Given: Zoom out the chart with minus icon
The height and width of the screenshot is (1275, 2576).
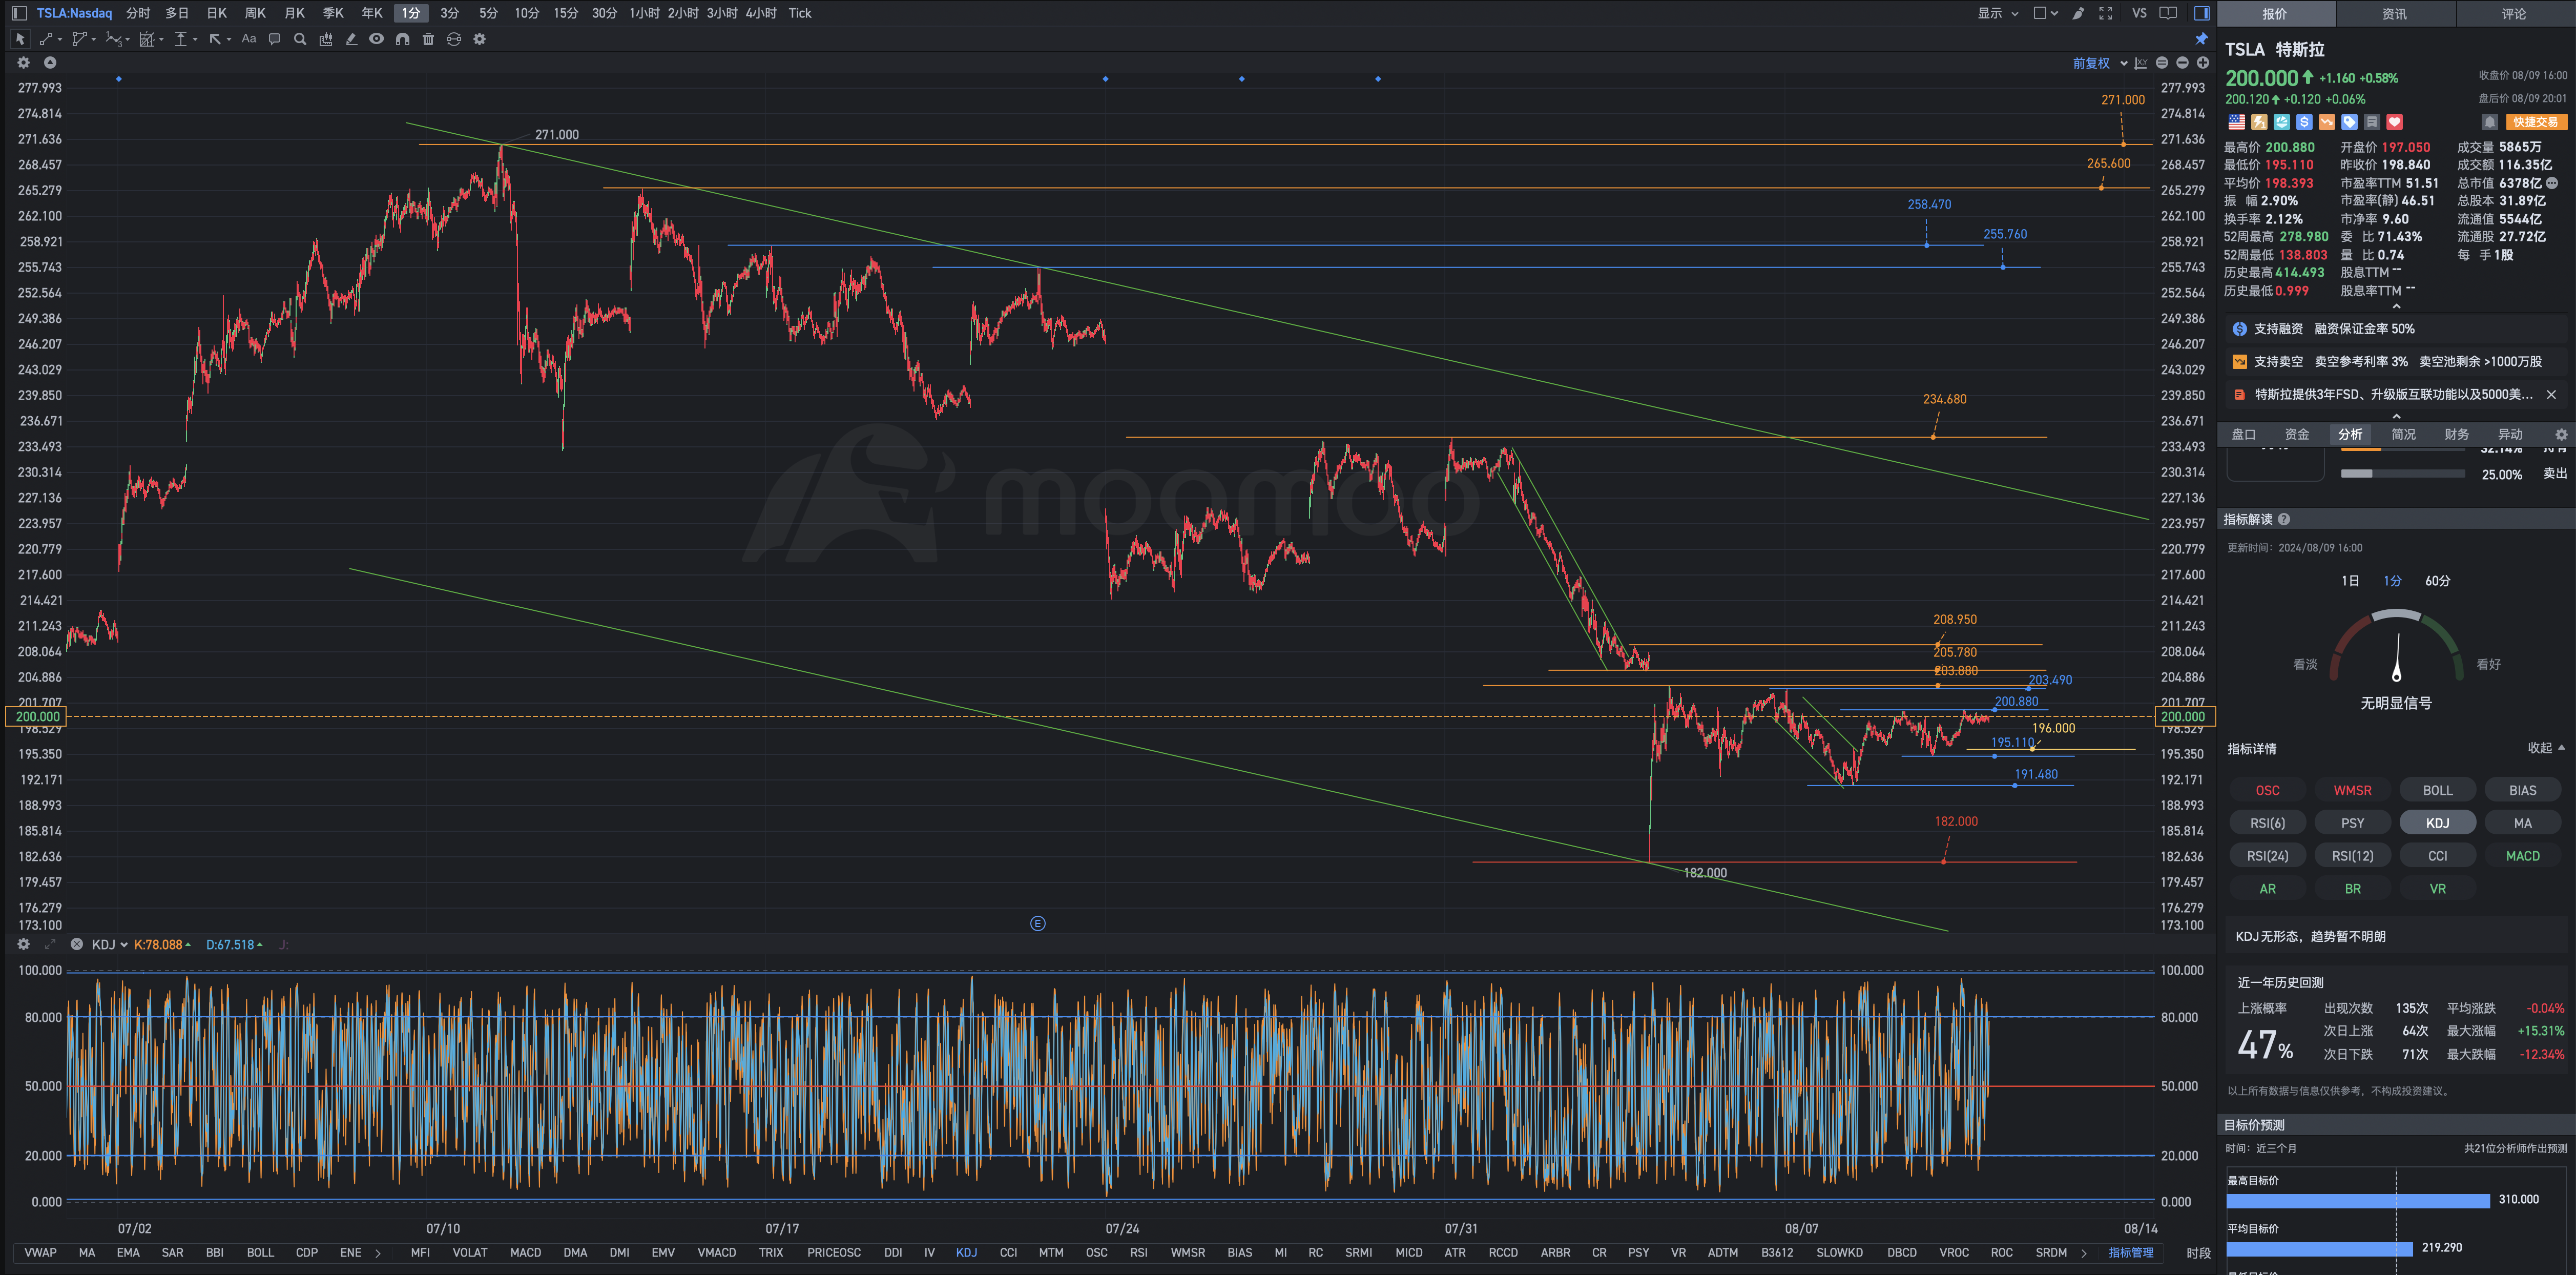Looking at the screenshot, I should [x=2182, y=63].
